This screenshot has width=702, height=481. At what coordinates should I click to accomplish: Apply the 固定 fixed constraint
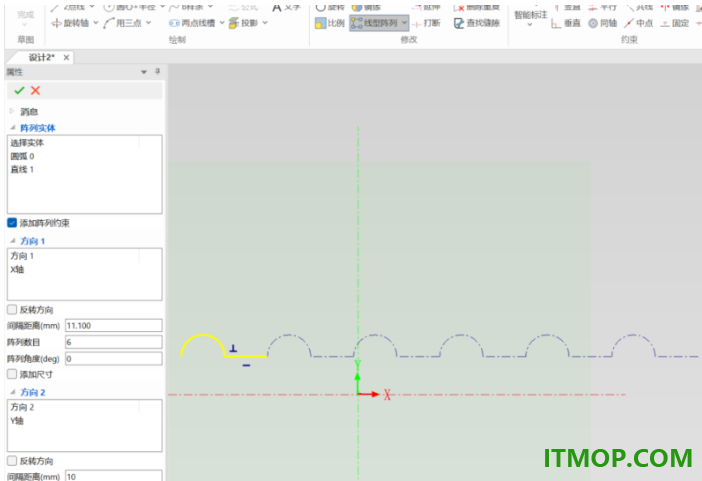(675, 23)
